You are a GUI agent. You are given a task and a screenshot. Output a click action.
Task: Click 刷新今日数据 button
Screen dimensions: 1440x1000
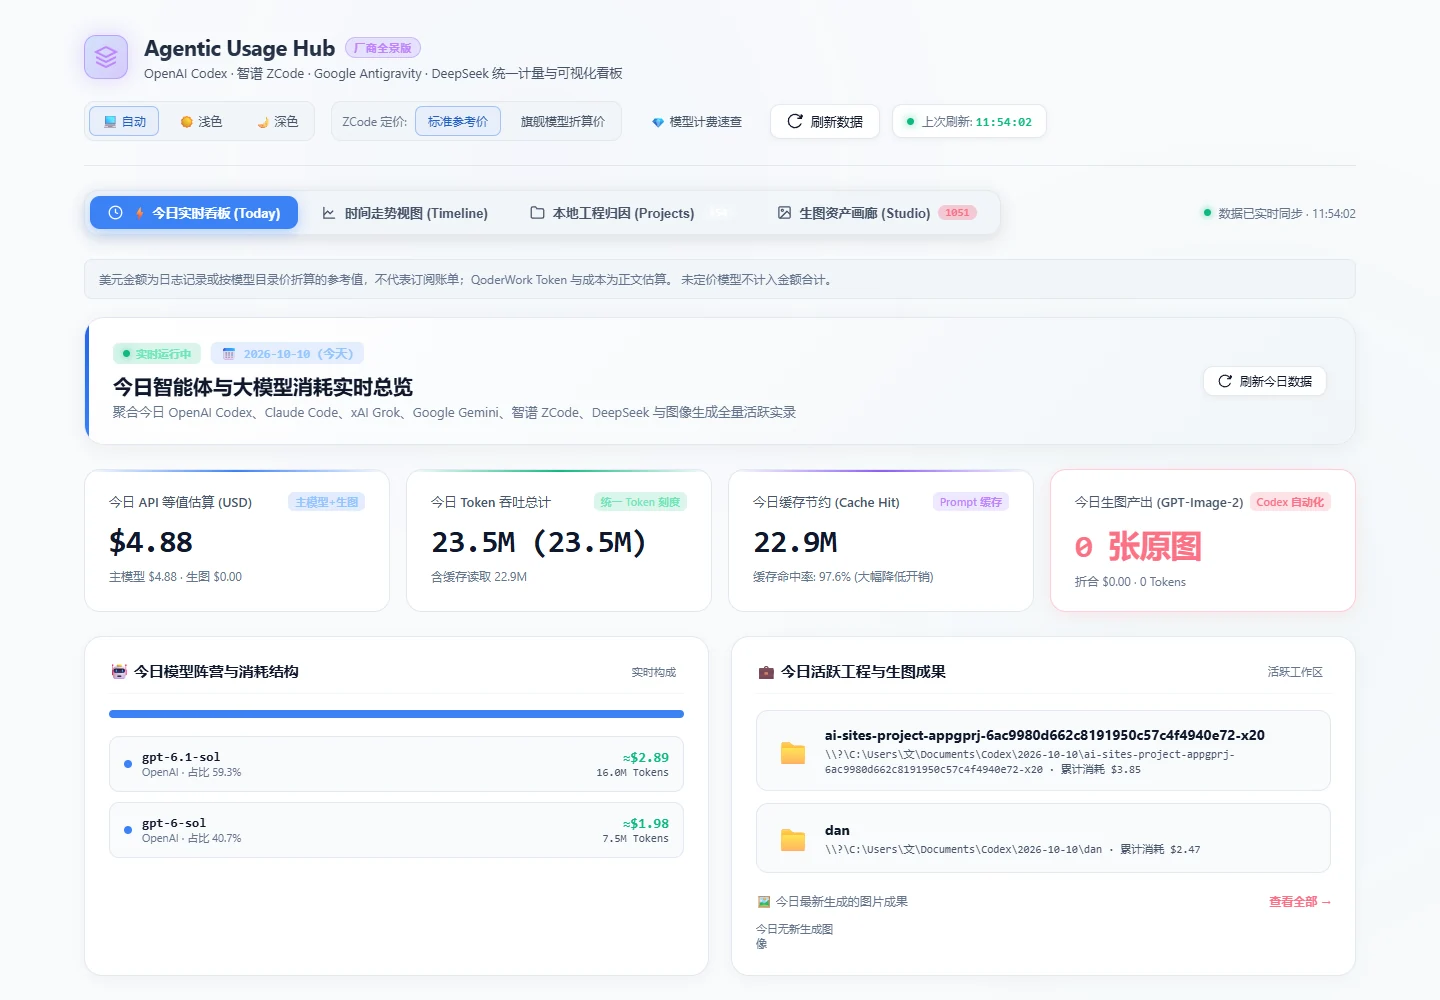coord(1265,381)
